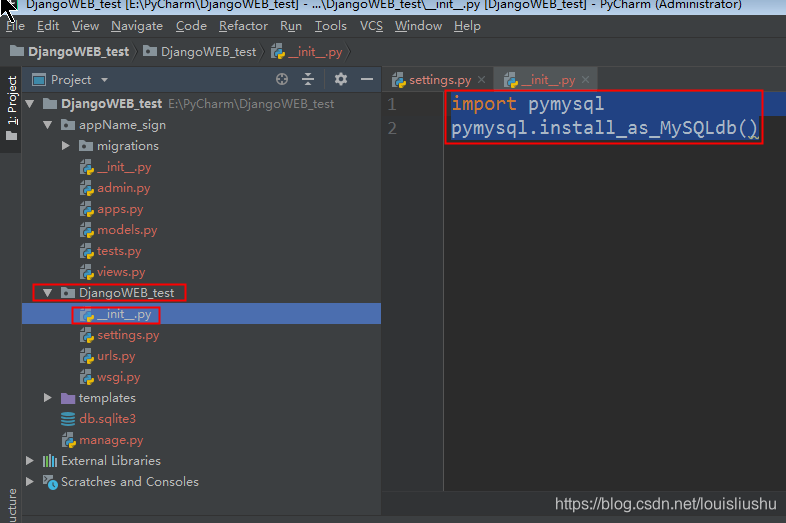Select the __init__.py editor tab
The width and height of the screenshot is (786, 523).
coord(547,80)
